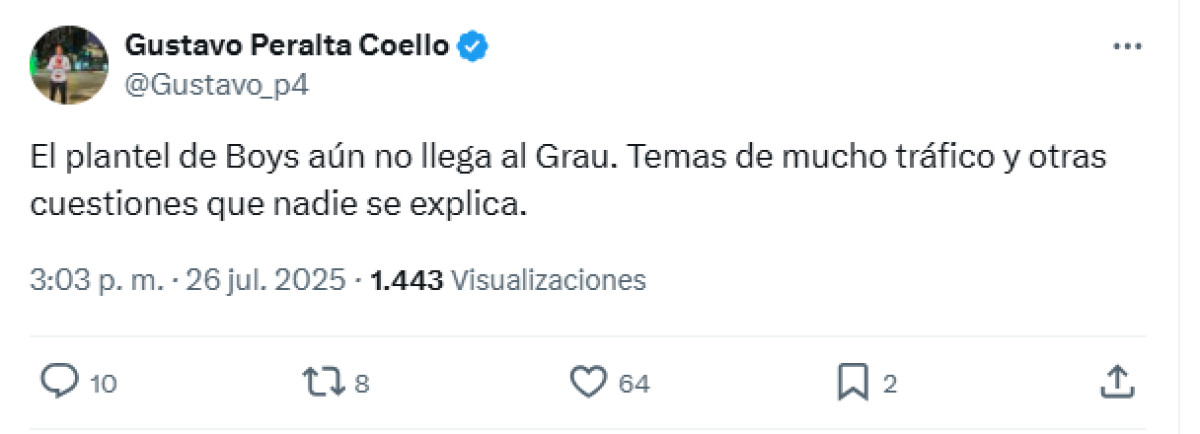Bookmark the tweet with the bookmark icon
This screenshot has width=1200, height=434.
[853, 380]
